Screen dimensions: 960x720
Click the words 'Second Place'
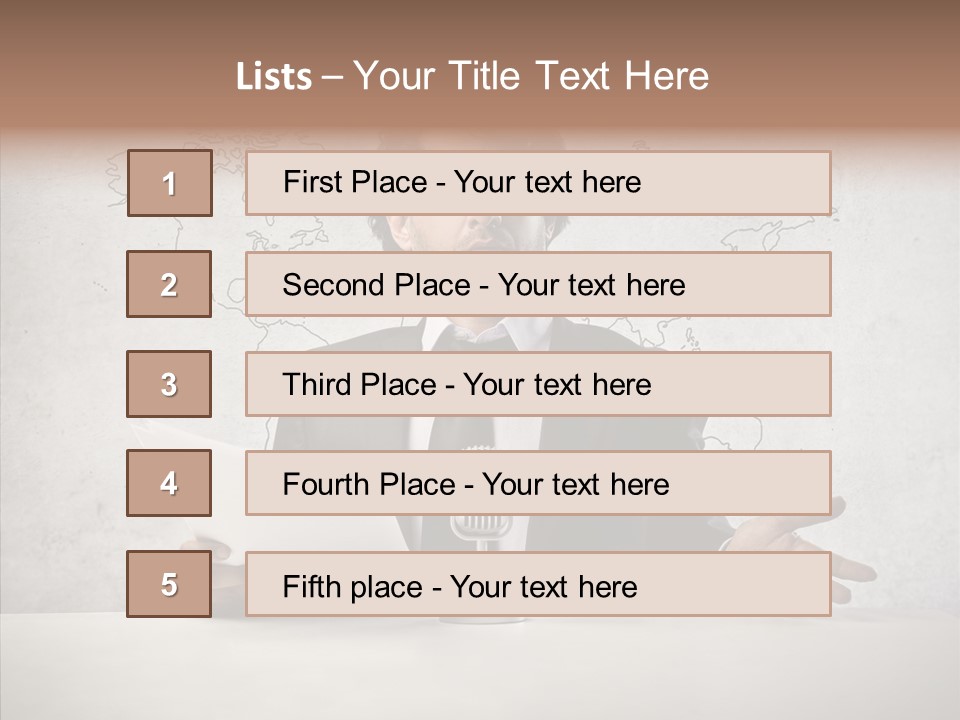[377, 285]
